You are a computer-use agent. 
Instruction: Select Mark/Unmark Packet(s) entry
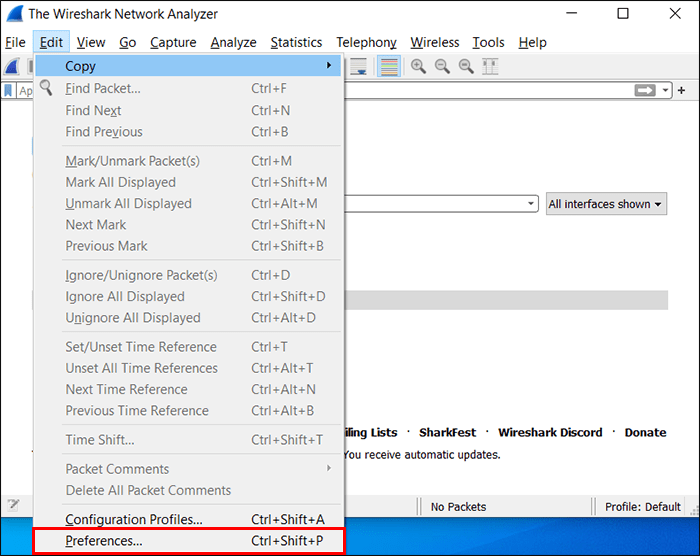point(189,161)
